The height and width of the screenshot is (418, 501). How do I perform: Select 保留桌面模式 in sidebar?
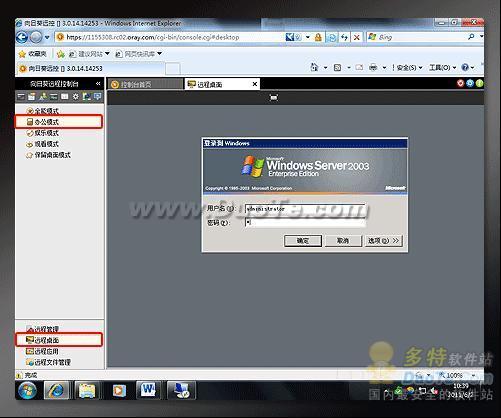[x=48, y=155]
